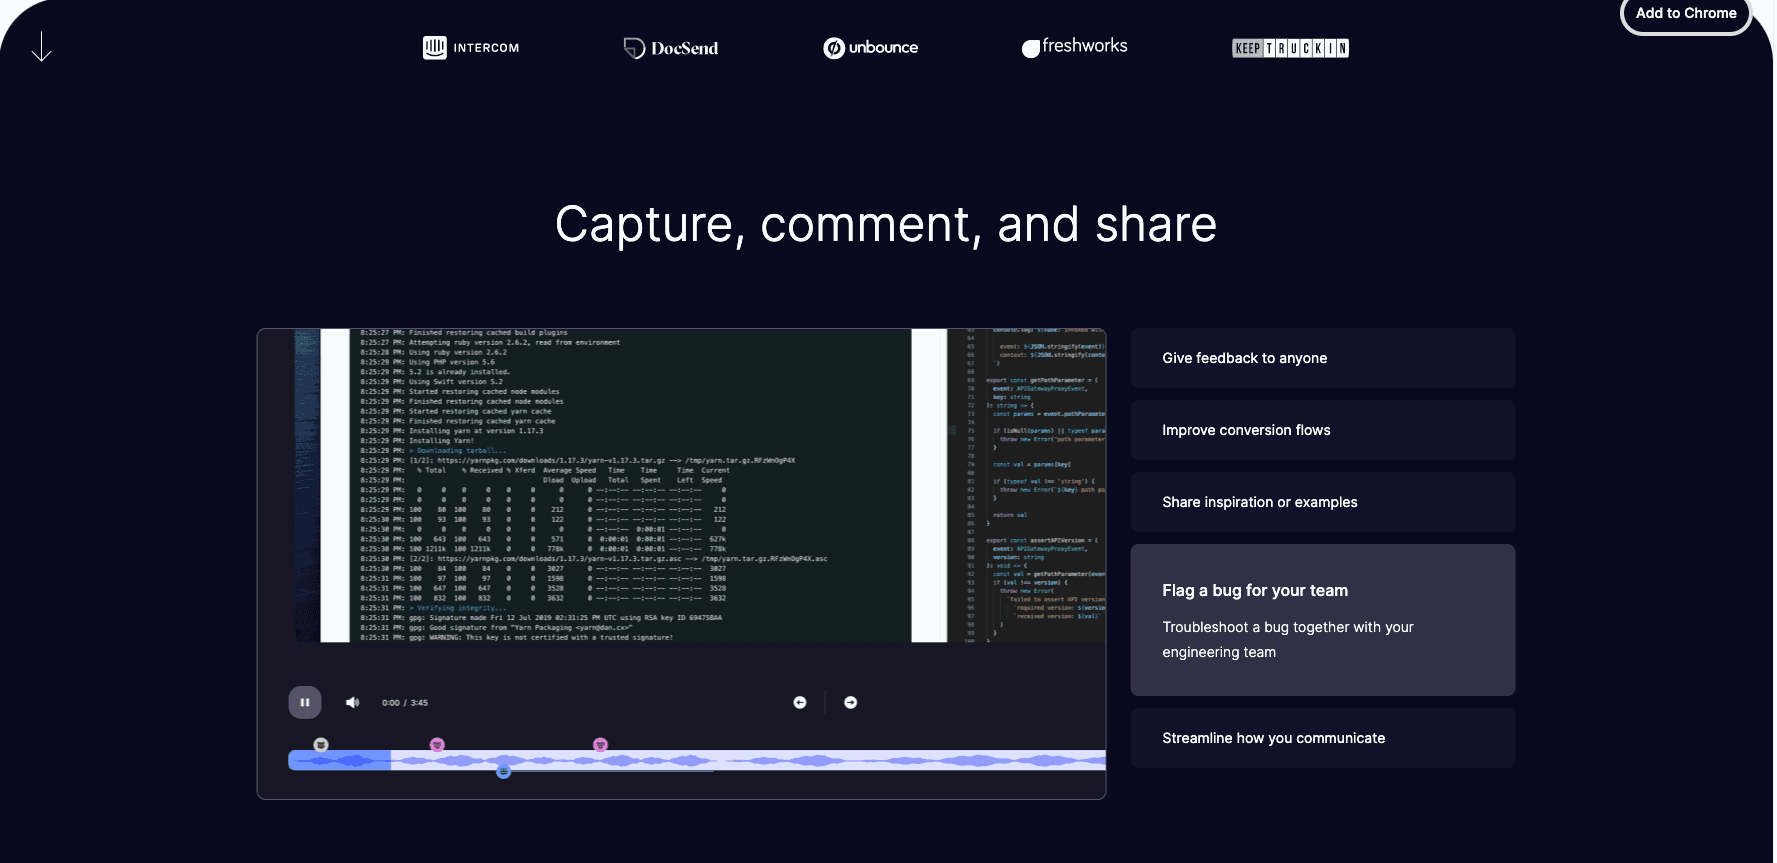Image resolution: width=1777 pixels, height=863 pixels.
Task: Expand 'Give feedback to anyone' panel
Action: (x=1322, y=358)
